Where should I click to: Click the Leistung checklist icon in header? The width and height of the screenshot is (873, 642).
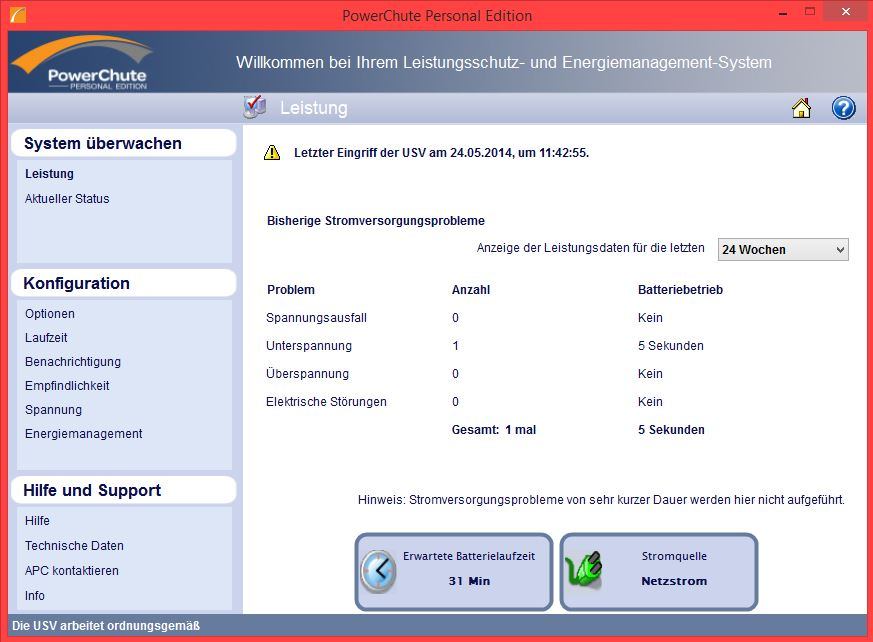(x=254, y=107)
